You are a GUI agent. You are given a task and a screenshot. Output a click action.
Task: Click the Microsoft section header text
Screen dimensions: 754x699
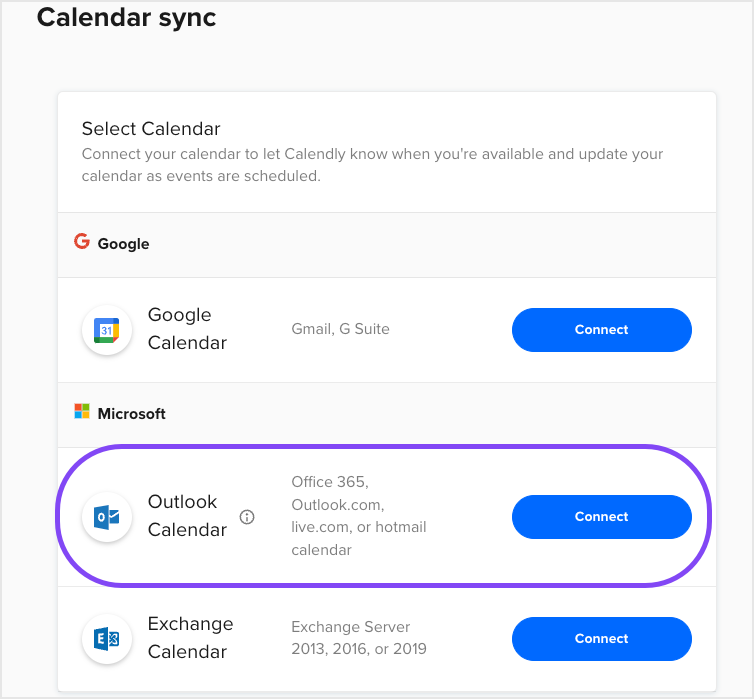click(131, 413)
